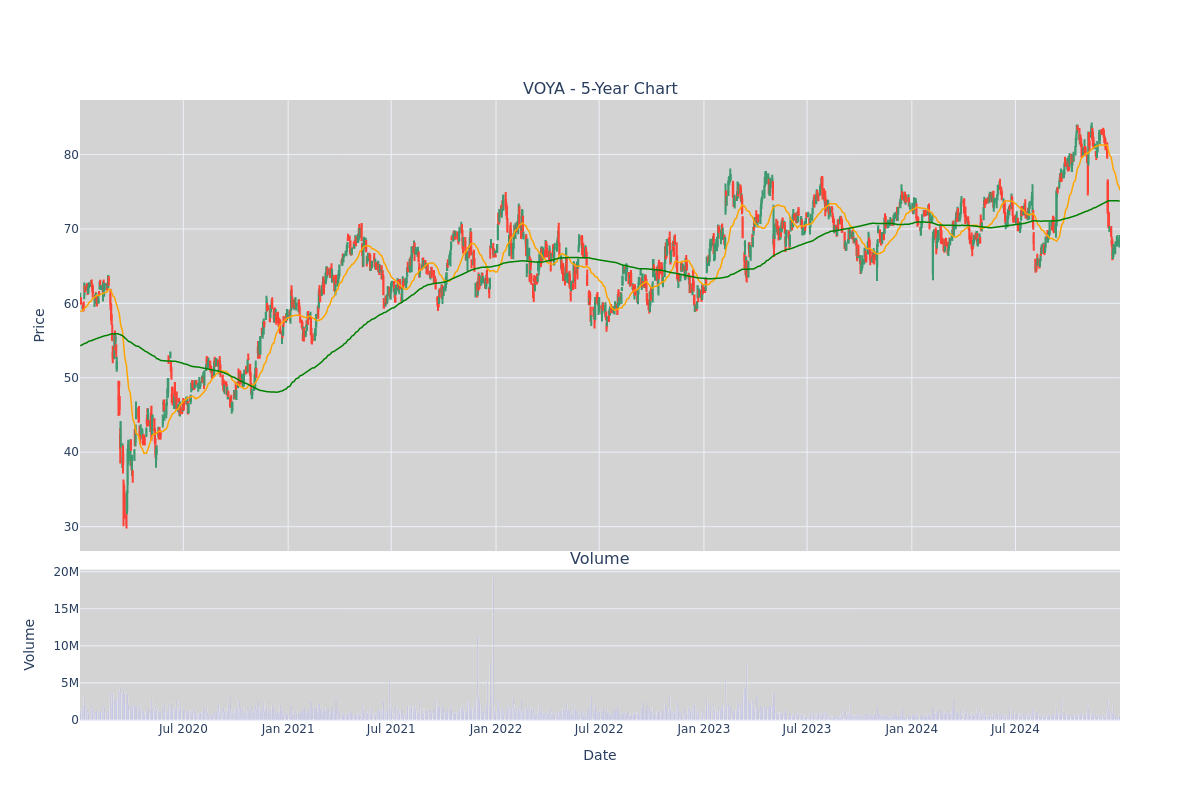Click the tallest volume spike near Jan 2022
The width and height of the screenshot is (1200, 800).
click(492, 648)
